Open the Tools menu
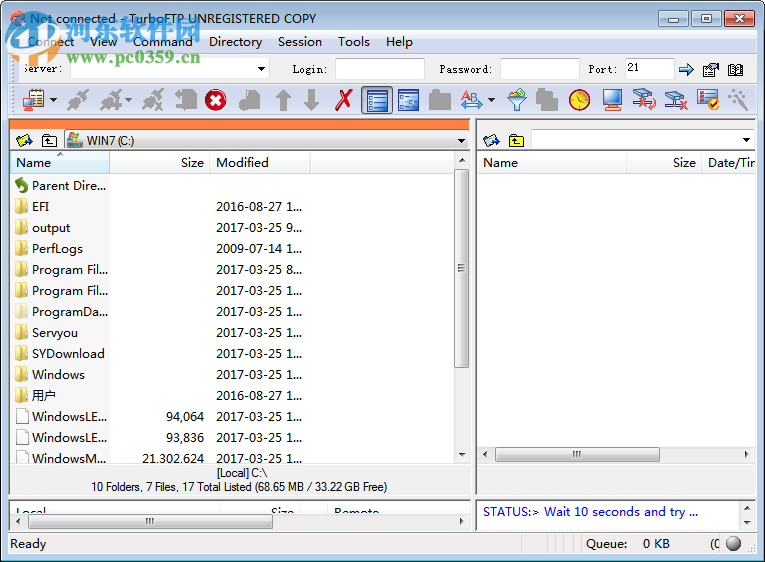 354,42
